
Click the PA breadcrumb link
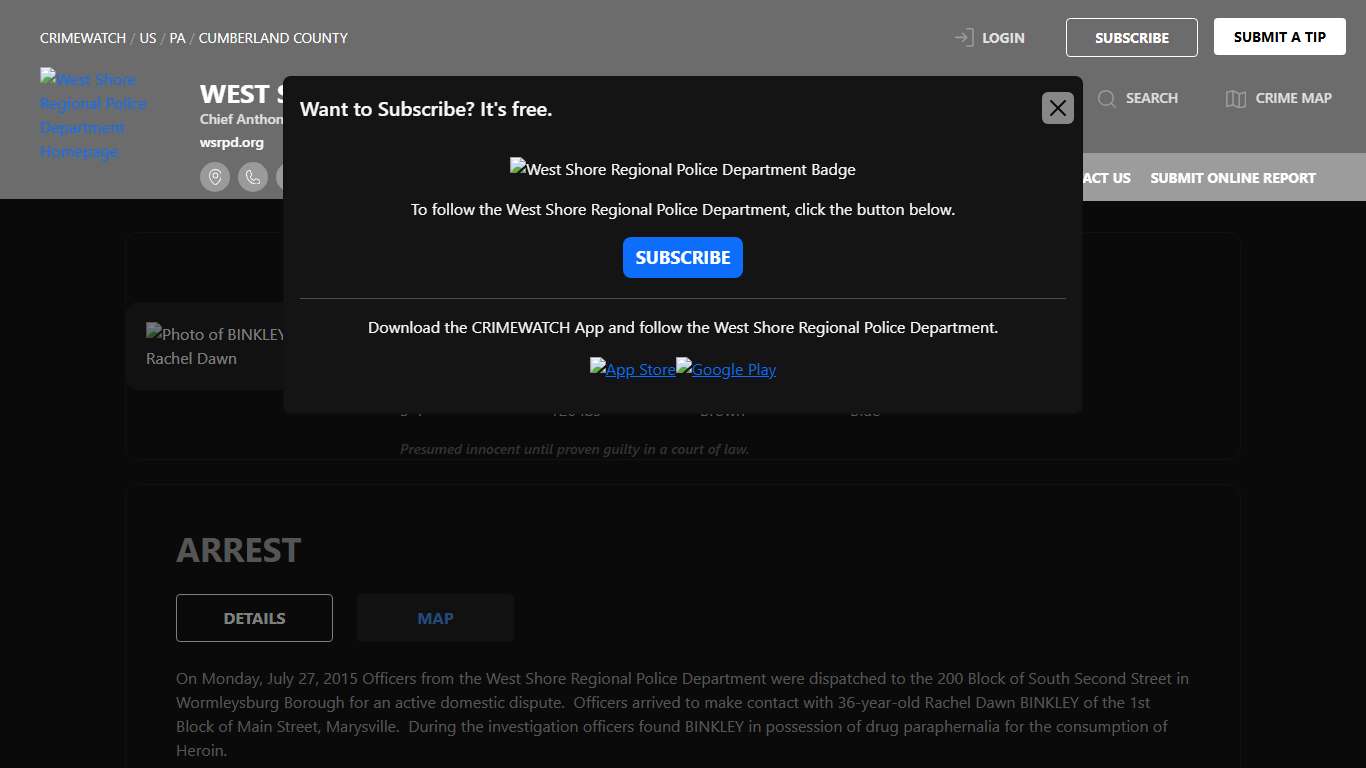click(x=177, y=38)
